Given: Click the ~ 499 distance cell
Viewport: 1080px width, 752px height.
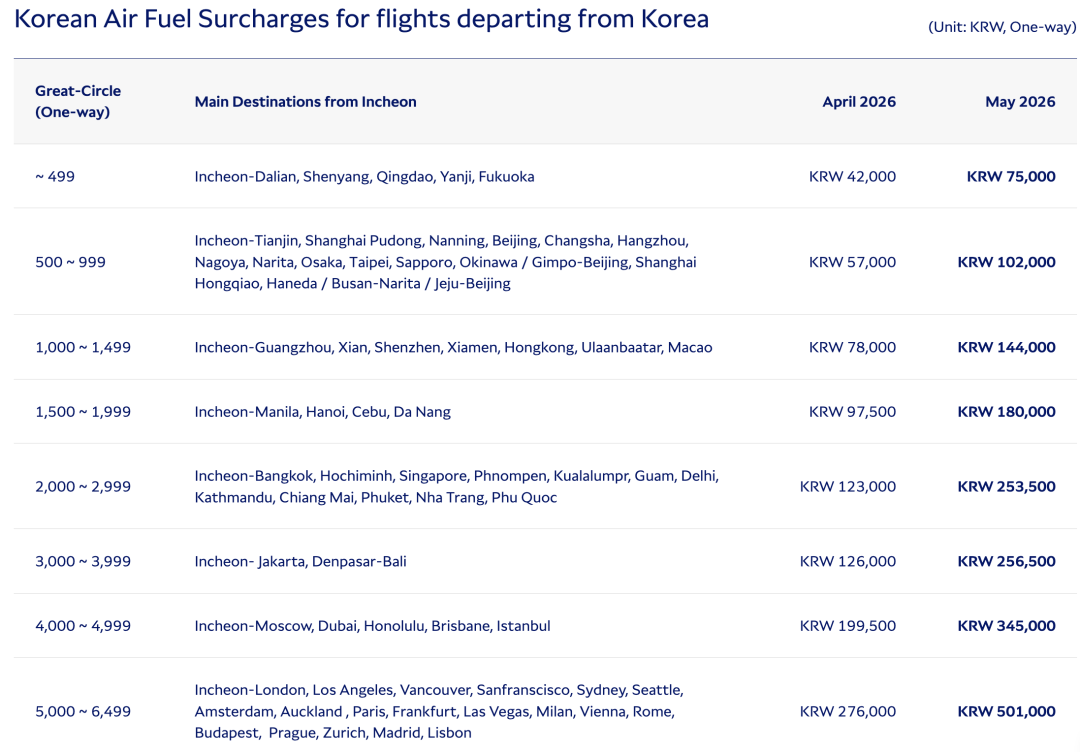Looking at the screenshot, I should pyautogui.click(x=55, y=177).
